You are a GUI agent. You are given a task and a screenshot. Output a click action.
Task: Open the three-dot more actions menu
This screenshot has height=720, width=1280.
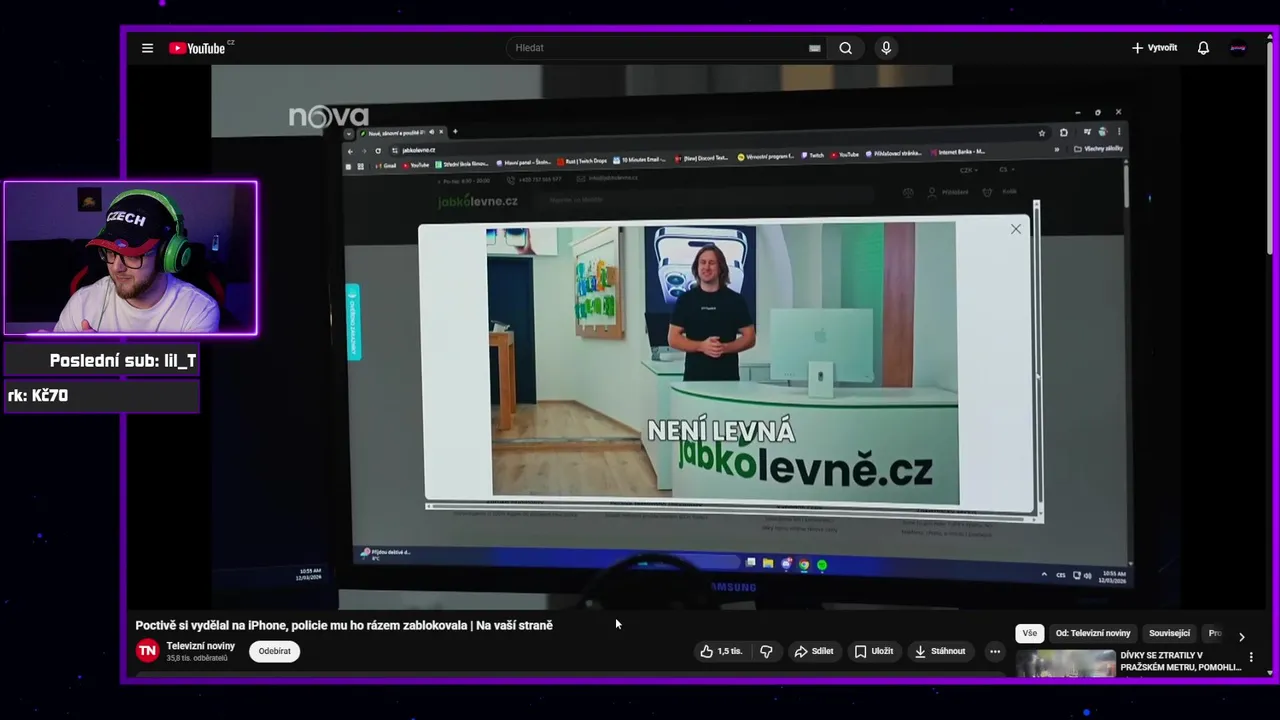[x=995, y=651]
